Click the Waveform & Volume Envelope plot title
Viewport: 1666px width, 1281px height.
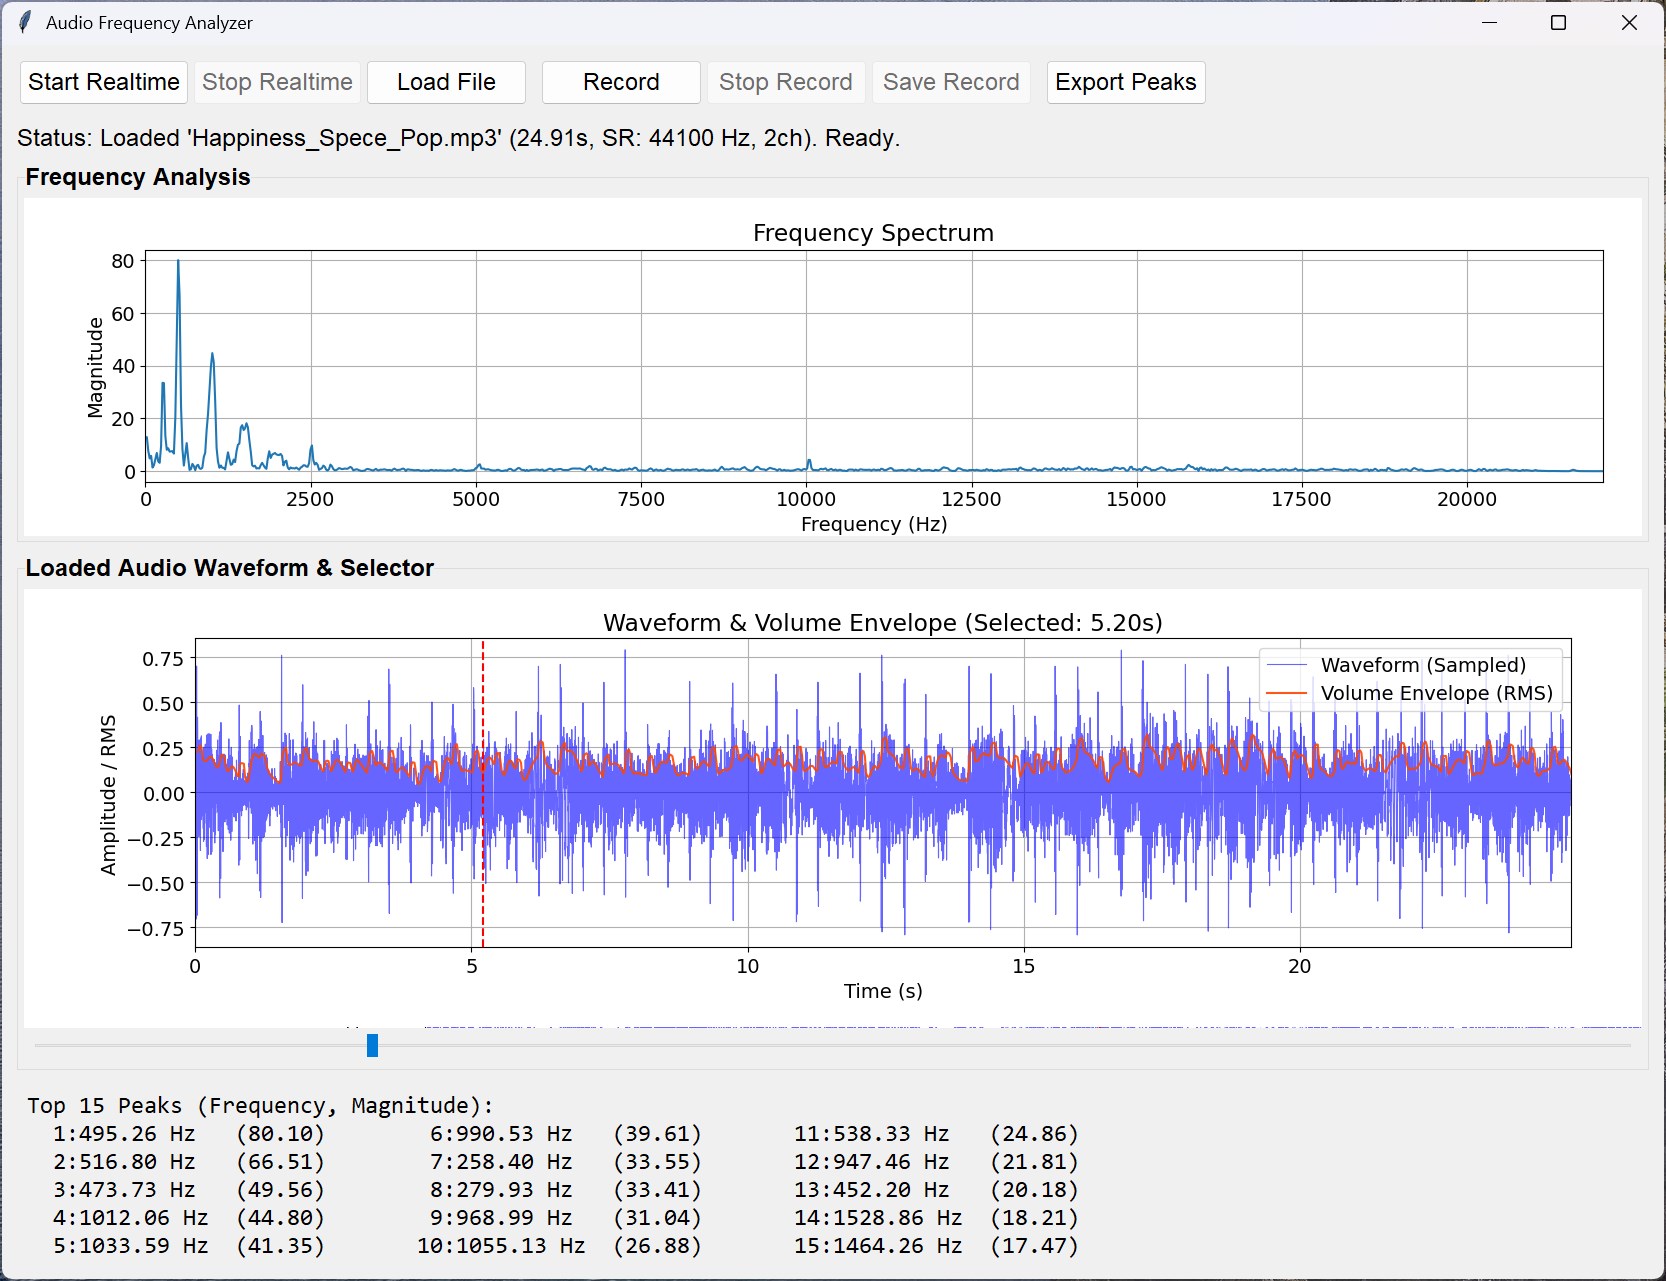882,621
